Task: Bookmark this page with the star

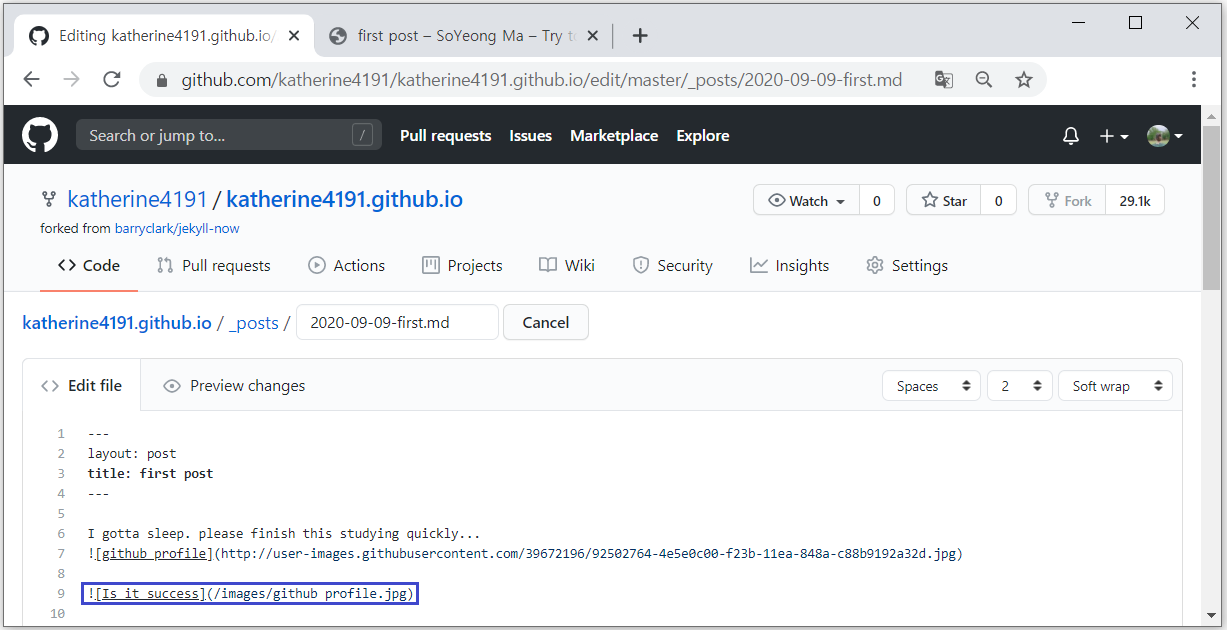Action: coord(1024,79)
